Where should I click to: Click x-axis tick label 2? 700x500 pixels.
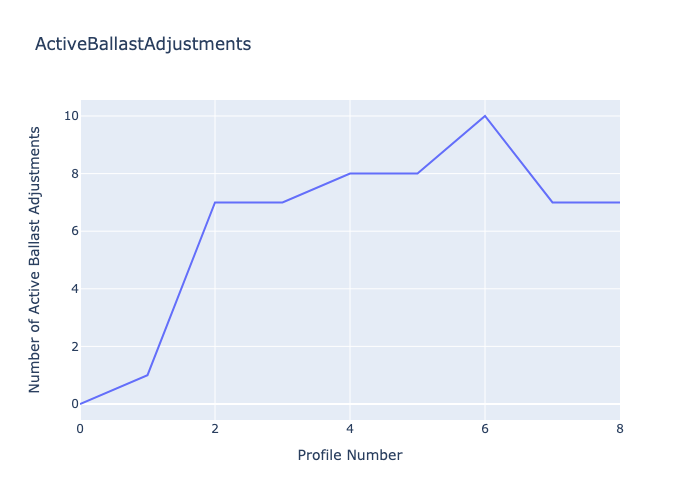pyautogui.click(x=215, y=429)
